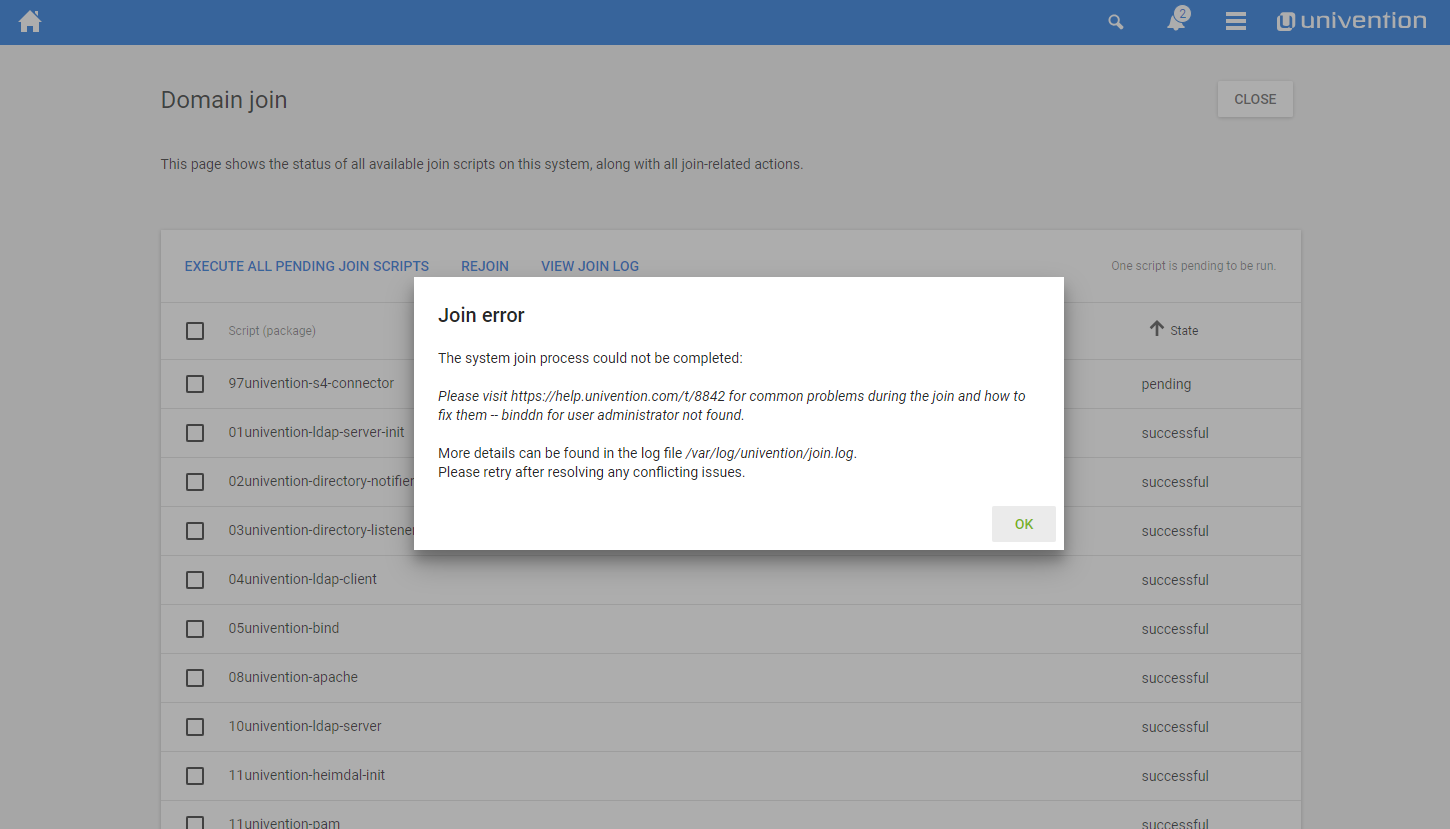1450x829 pixels.
Task: Click the /var/log/univention/join.log path text
Action: coord(770,453)
